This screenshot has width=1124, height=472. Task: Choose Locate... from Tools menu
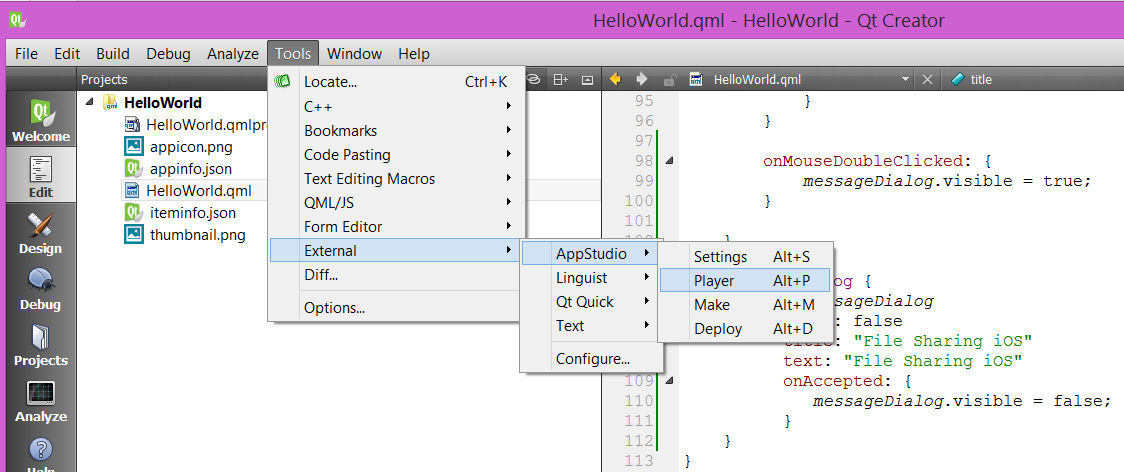[397, 82]
